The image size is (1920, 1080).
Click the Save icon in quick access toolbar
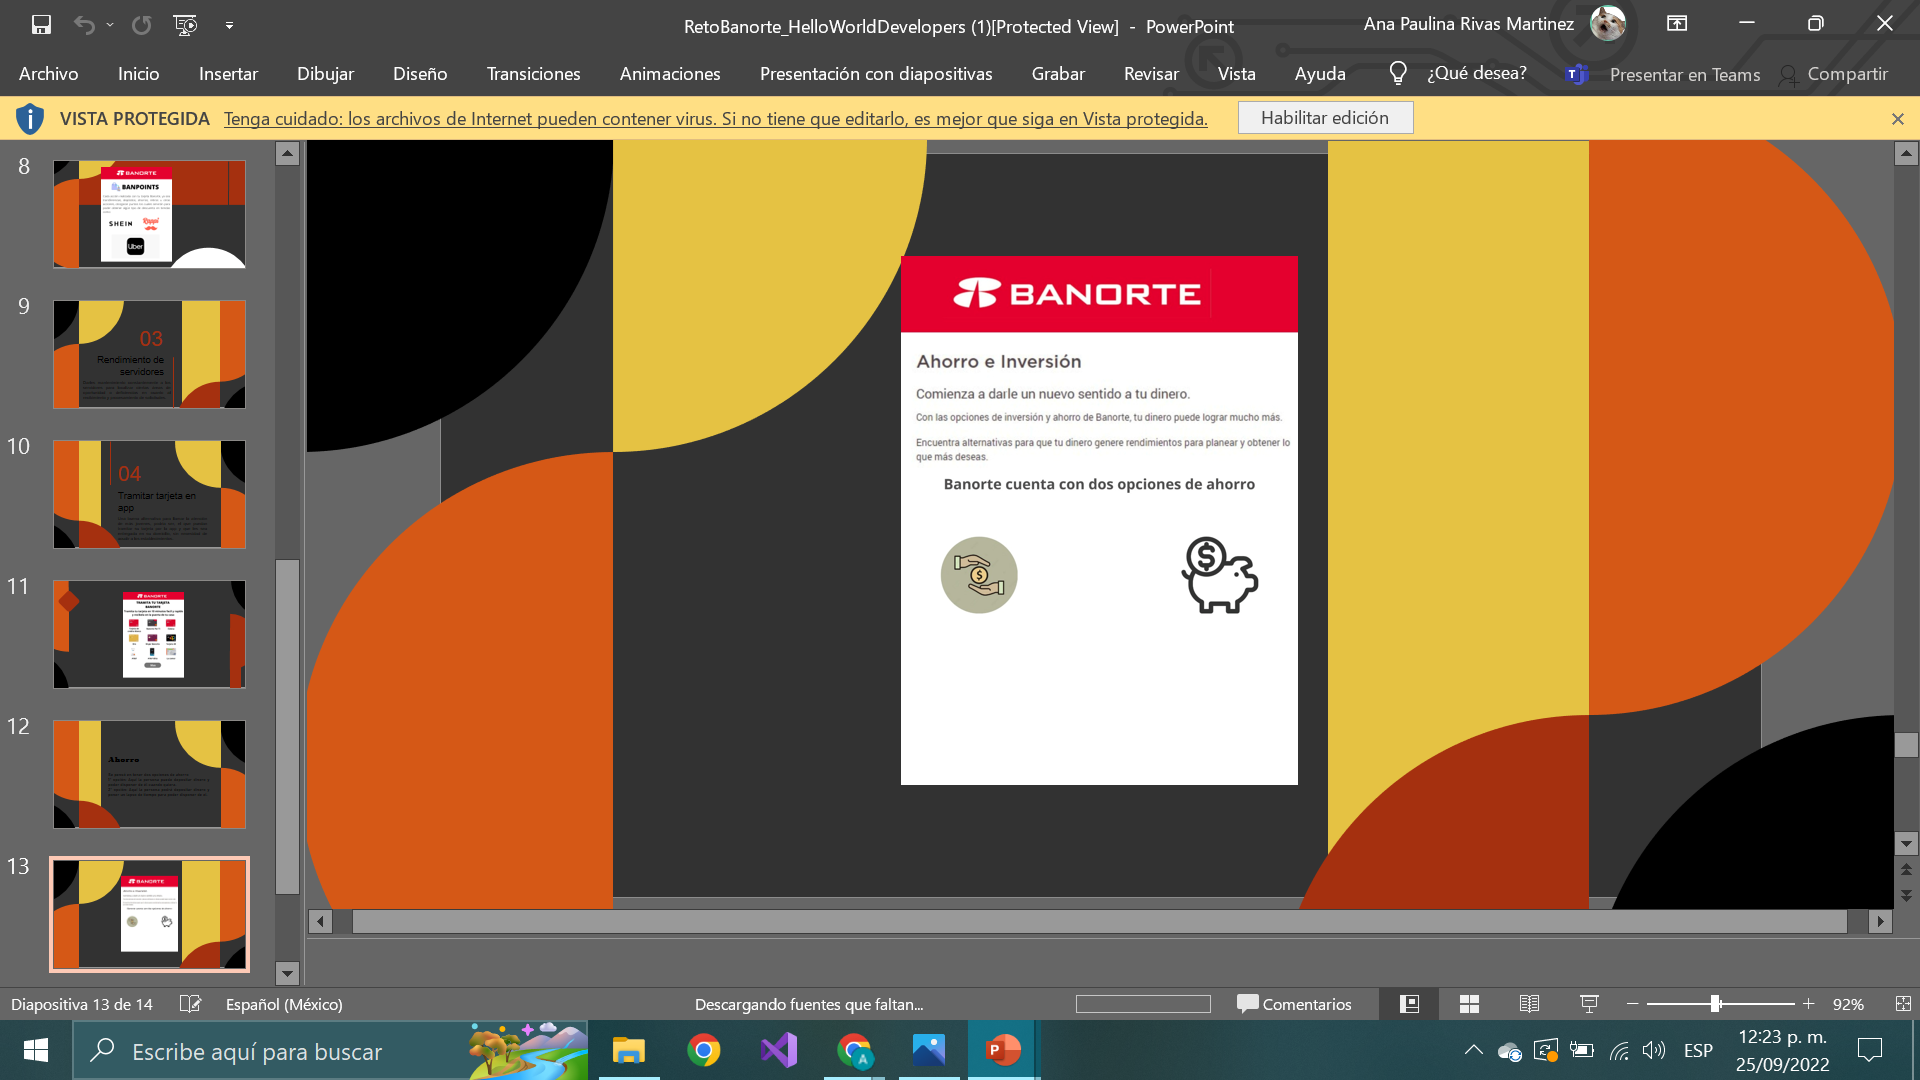pos(41,25)
